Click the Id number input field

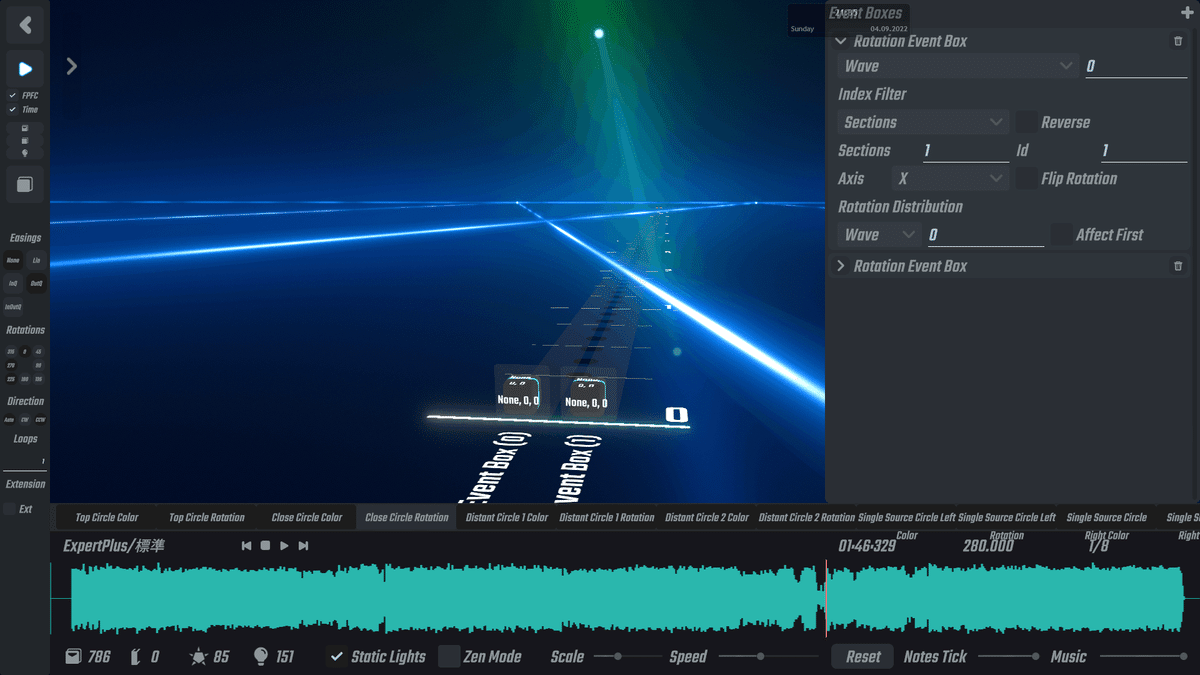coord(1144,151)
